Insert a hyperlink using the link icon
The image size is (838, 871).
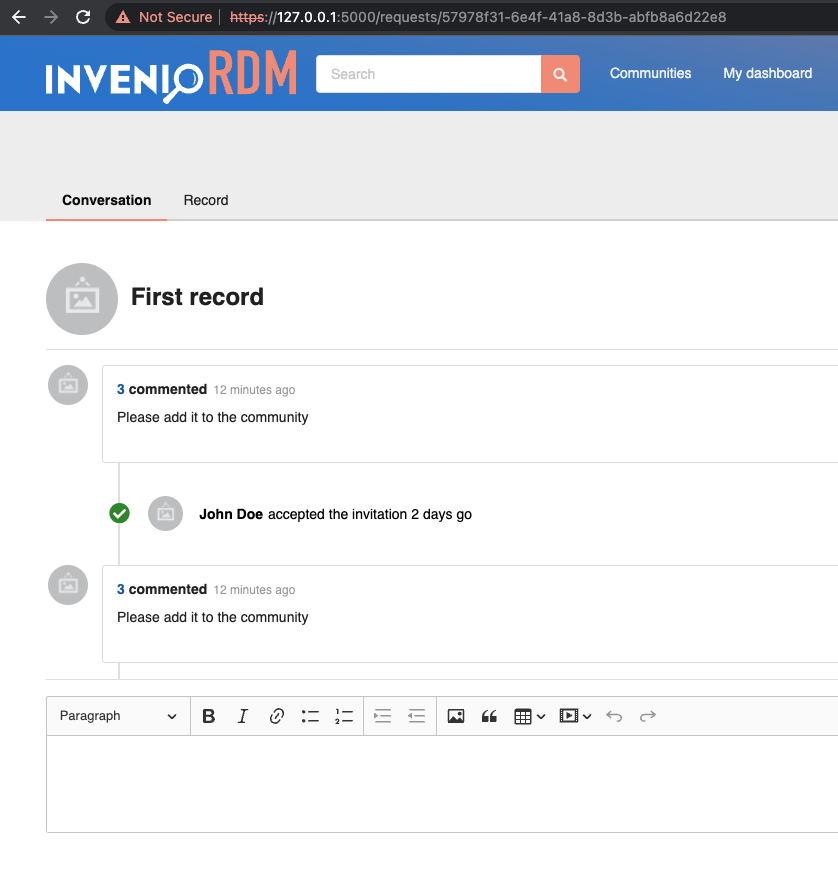(x=276, y=716)
